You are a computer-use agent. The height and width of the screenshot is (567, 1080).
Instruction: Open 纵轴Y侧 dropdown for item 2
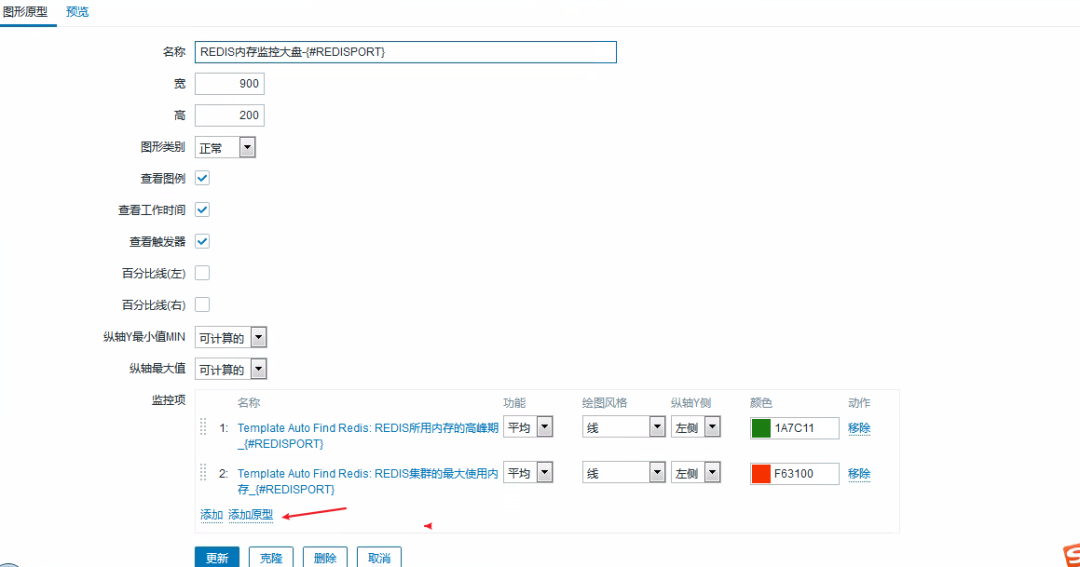pos(696,473)
